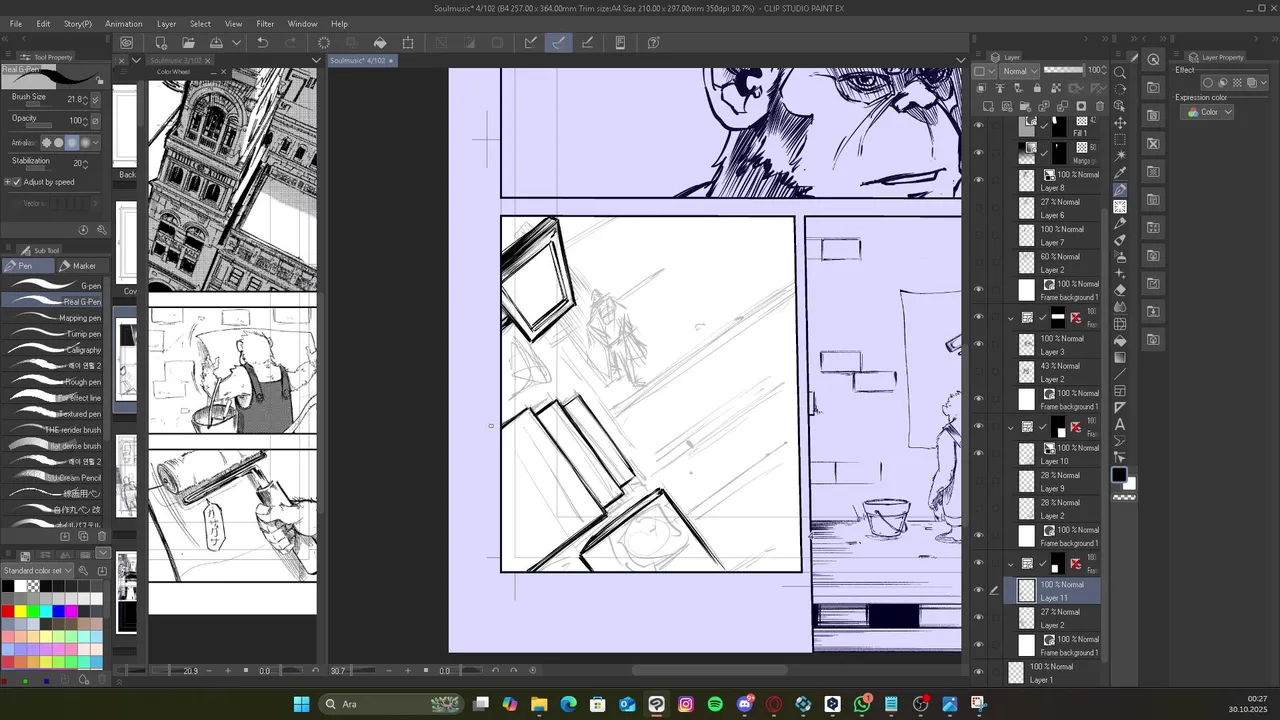Click the Fill bucket icon in command bar
Viewport: 1280px width, 720px height.
(x=380, y=42)
